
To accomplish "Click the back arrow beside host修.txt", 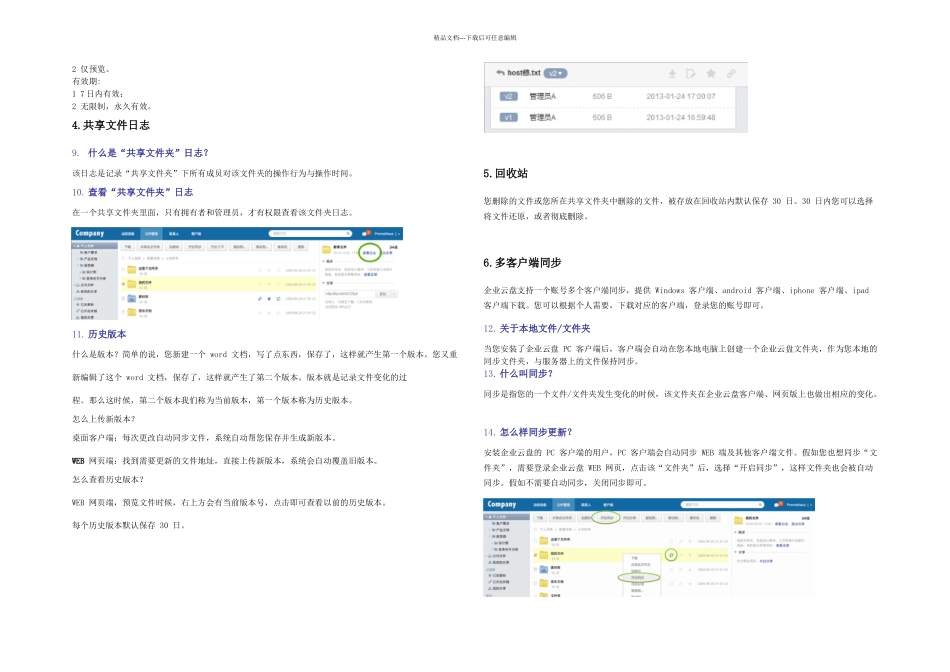I will point(500,73).
